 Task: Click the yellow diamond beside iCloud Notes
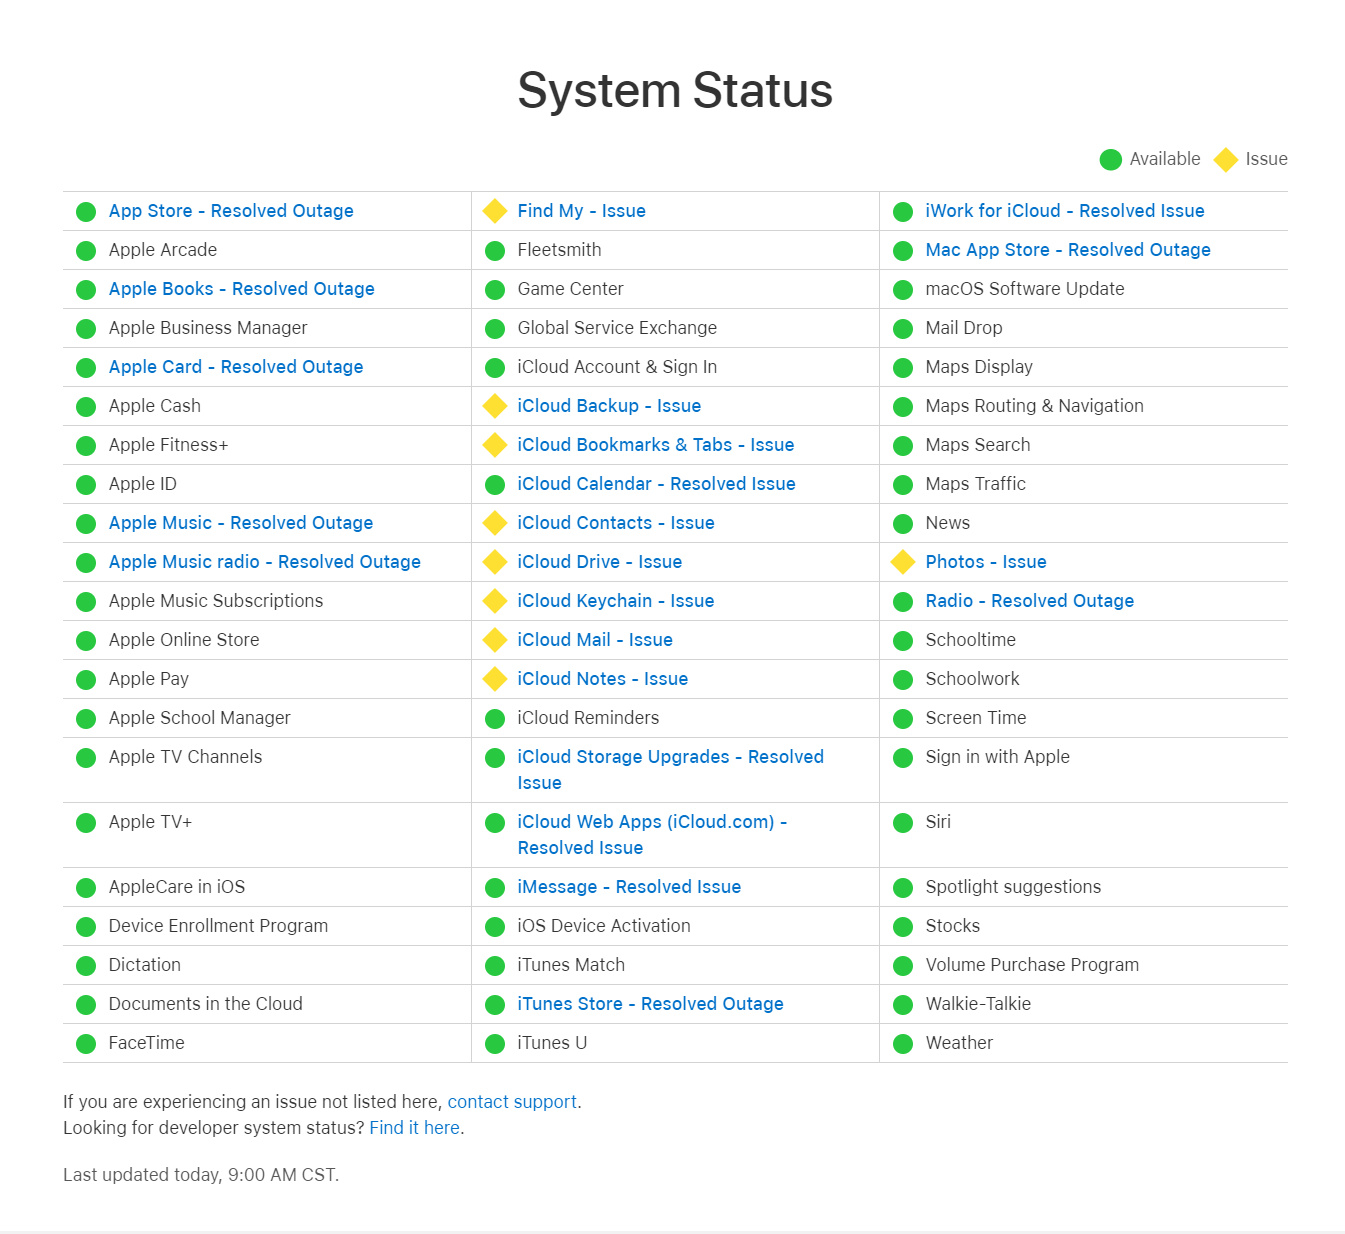click(x=494, y=679)
